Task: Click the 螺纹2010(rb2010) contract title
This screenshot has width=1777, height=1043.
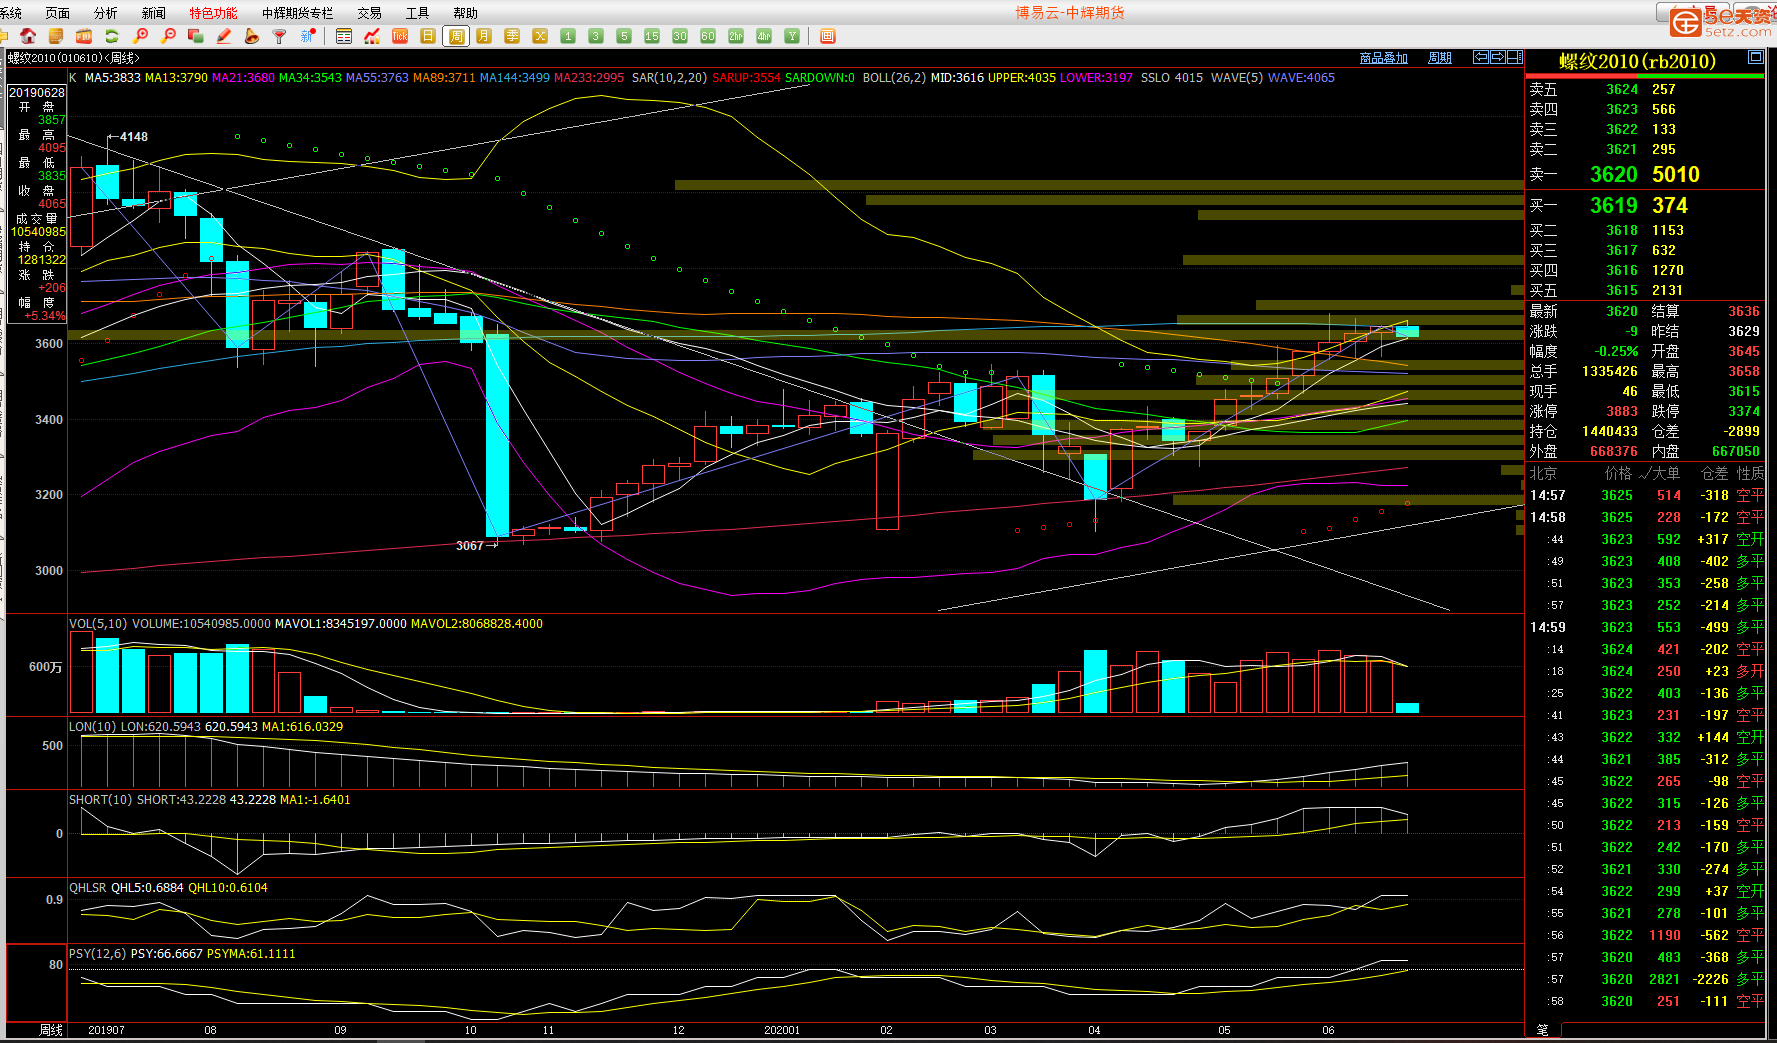Action: [x=1637, y=62]
